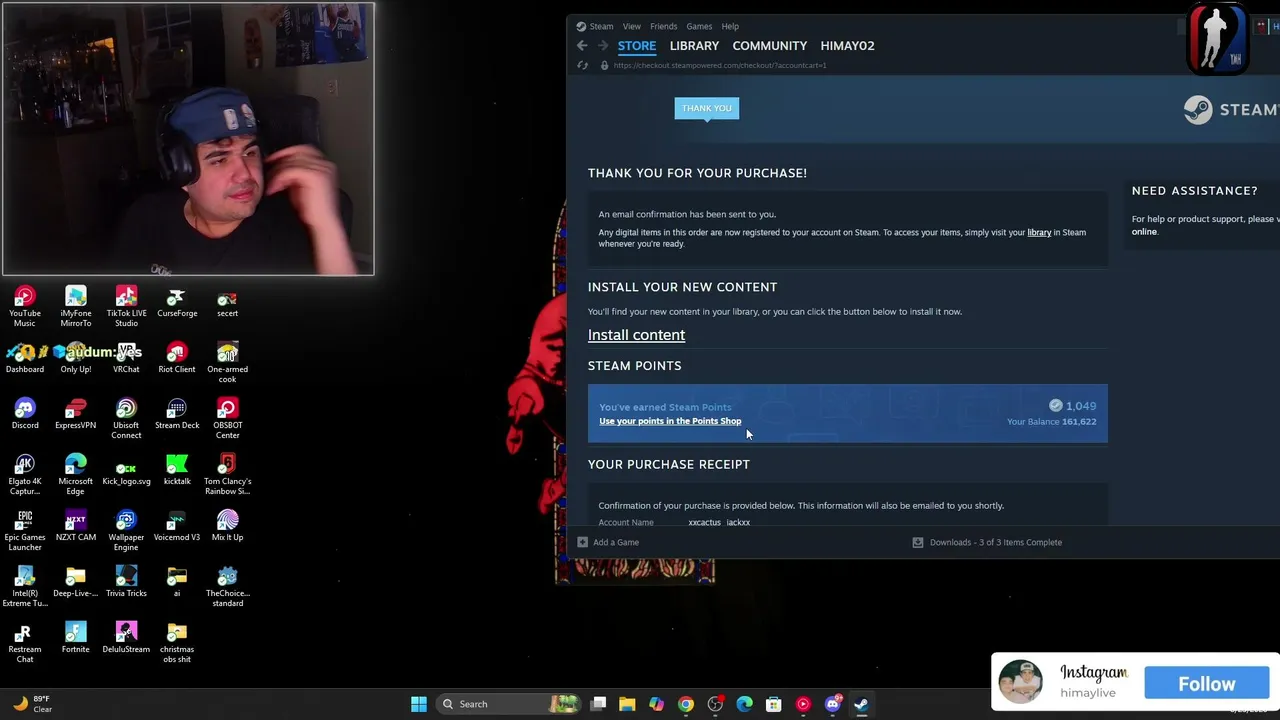The height and width of the screenshot is (720, 1280).
Task: Open the Discord desktop shortcut
Action: click(x=25, y=414)
